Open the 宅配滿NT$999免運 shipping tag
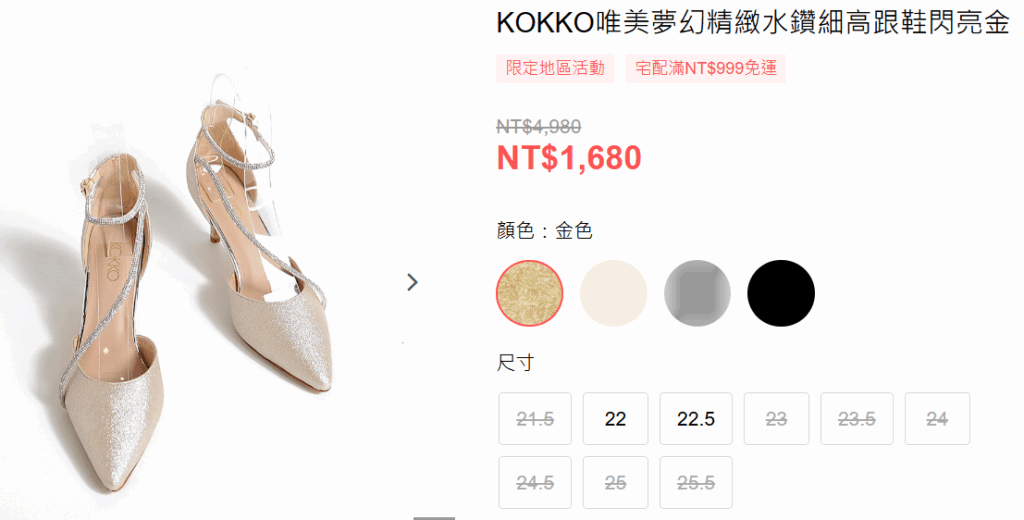This screenshot has width=1024, height=520. click(x=705, y=68)
